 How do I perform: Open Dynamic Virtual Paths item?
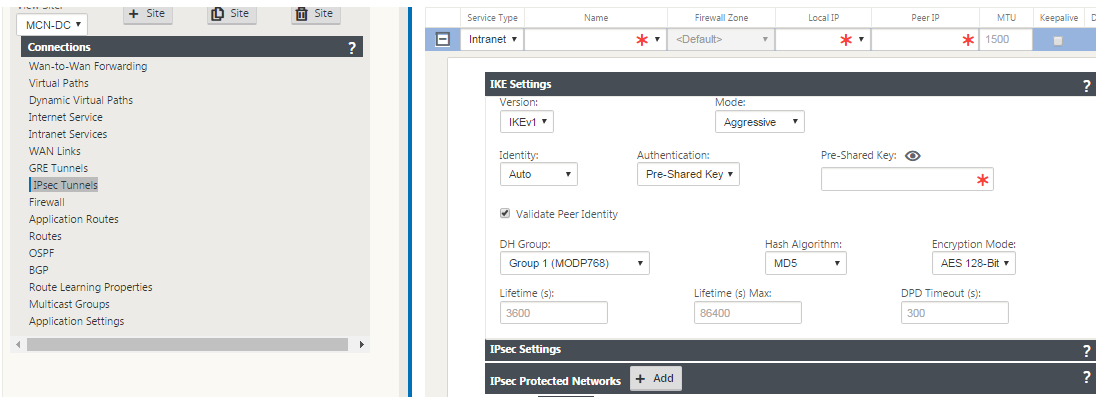pyautogui.click(x=80, y=100)
